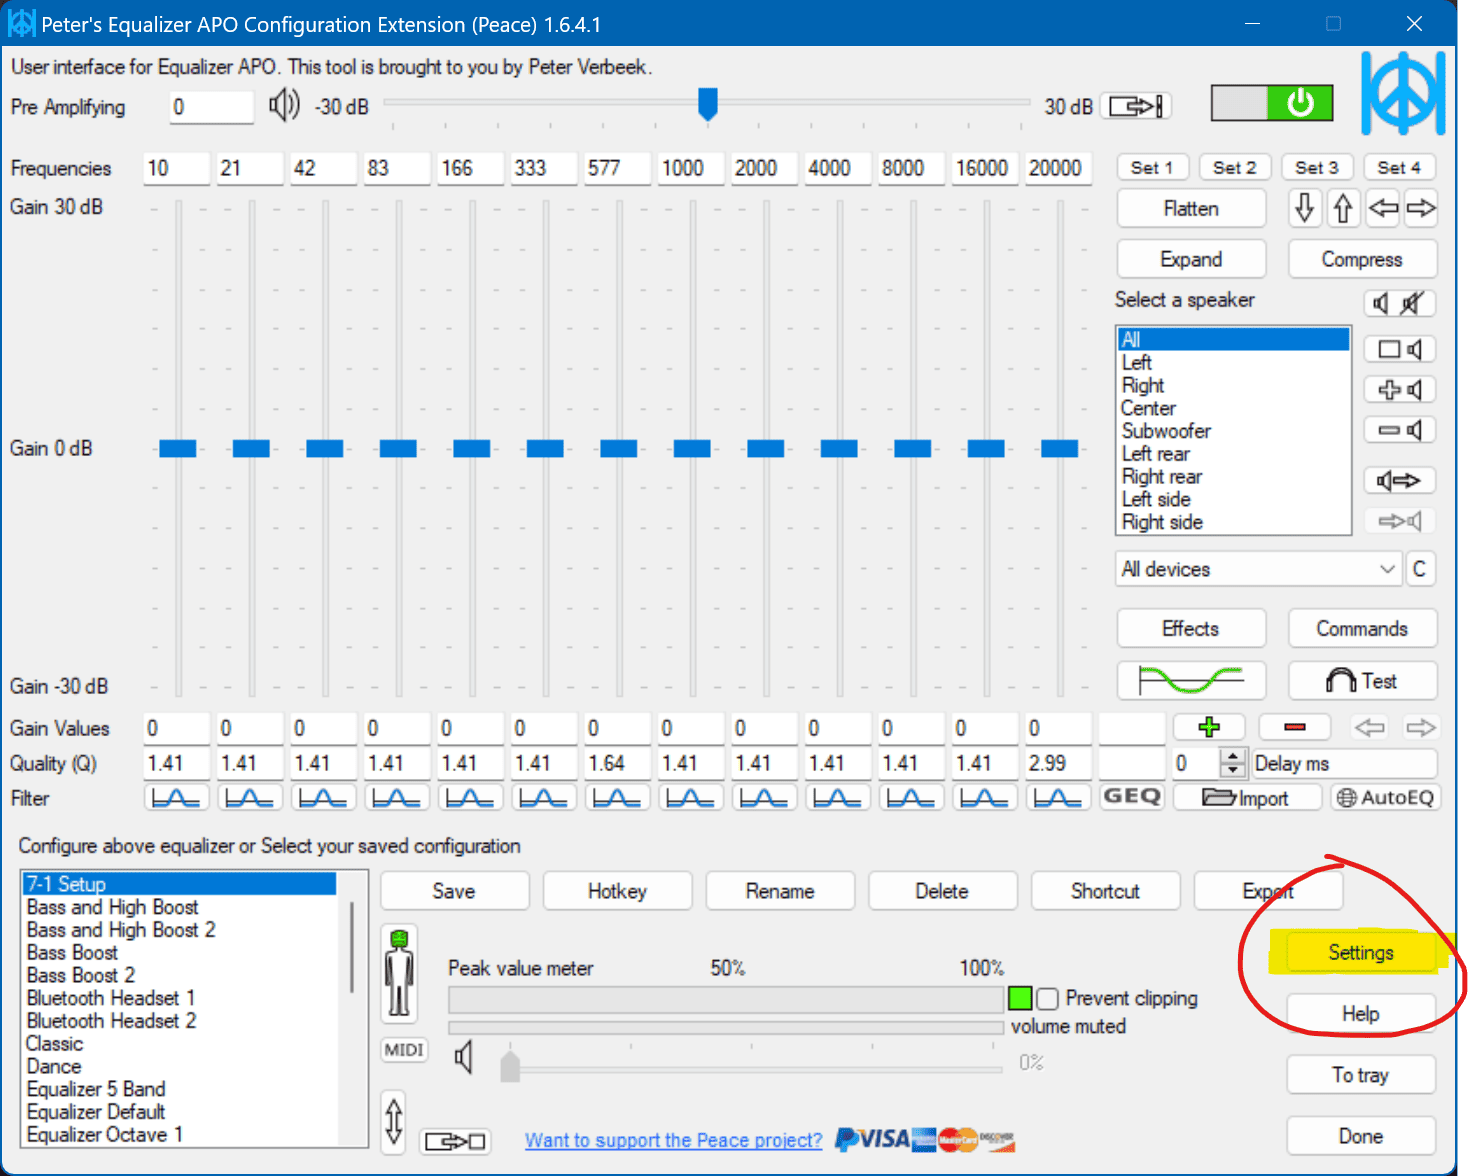The width and height of the screenshot is (1468, 1176).
Task: Open filter type icon under 1000 Hz band
Action: pyautogui.click(x=690, y=797)
